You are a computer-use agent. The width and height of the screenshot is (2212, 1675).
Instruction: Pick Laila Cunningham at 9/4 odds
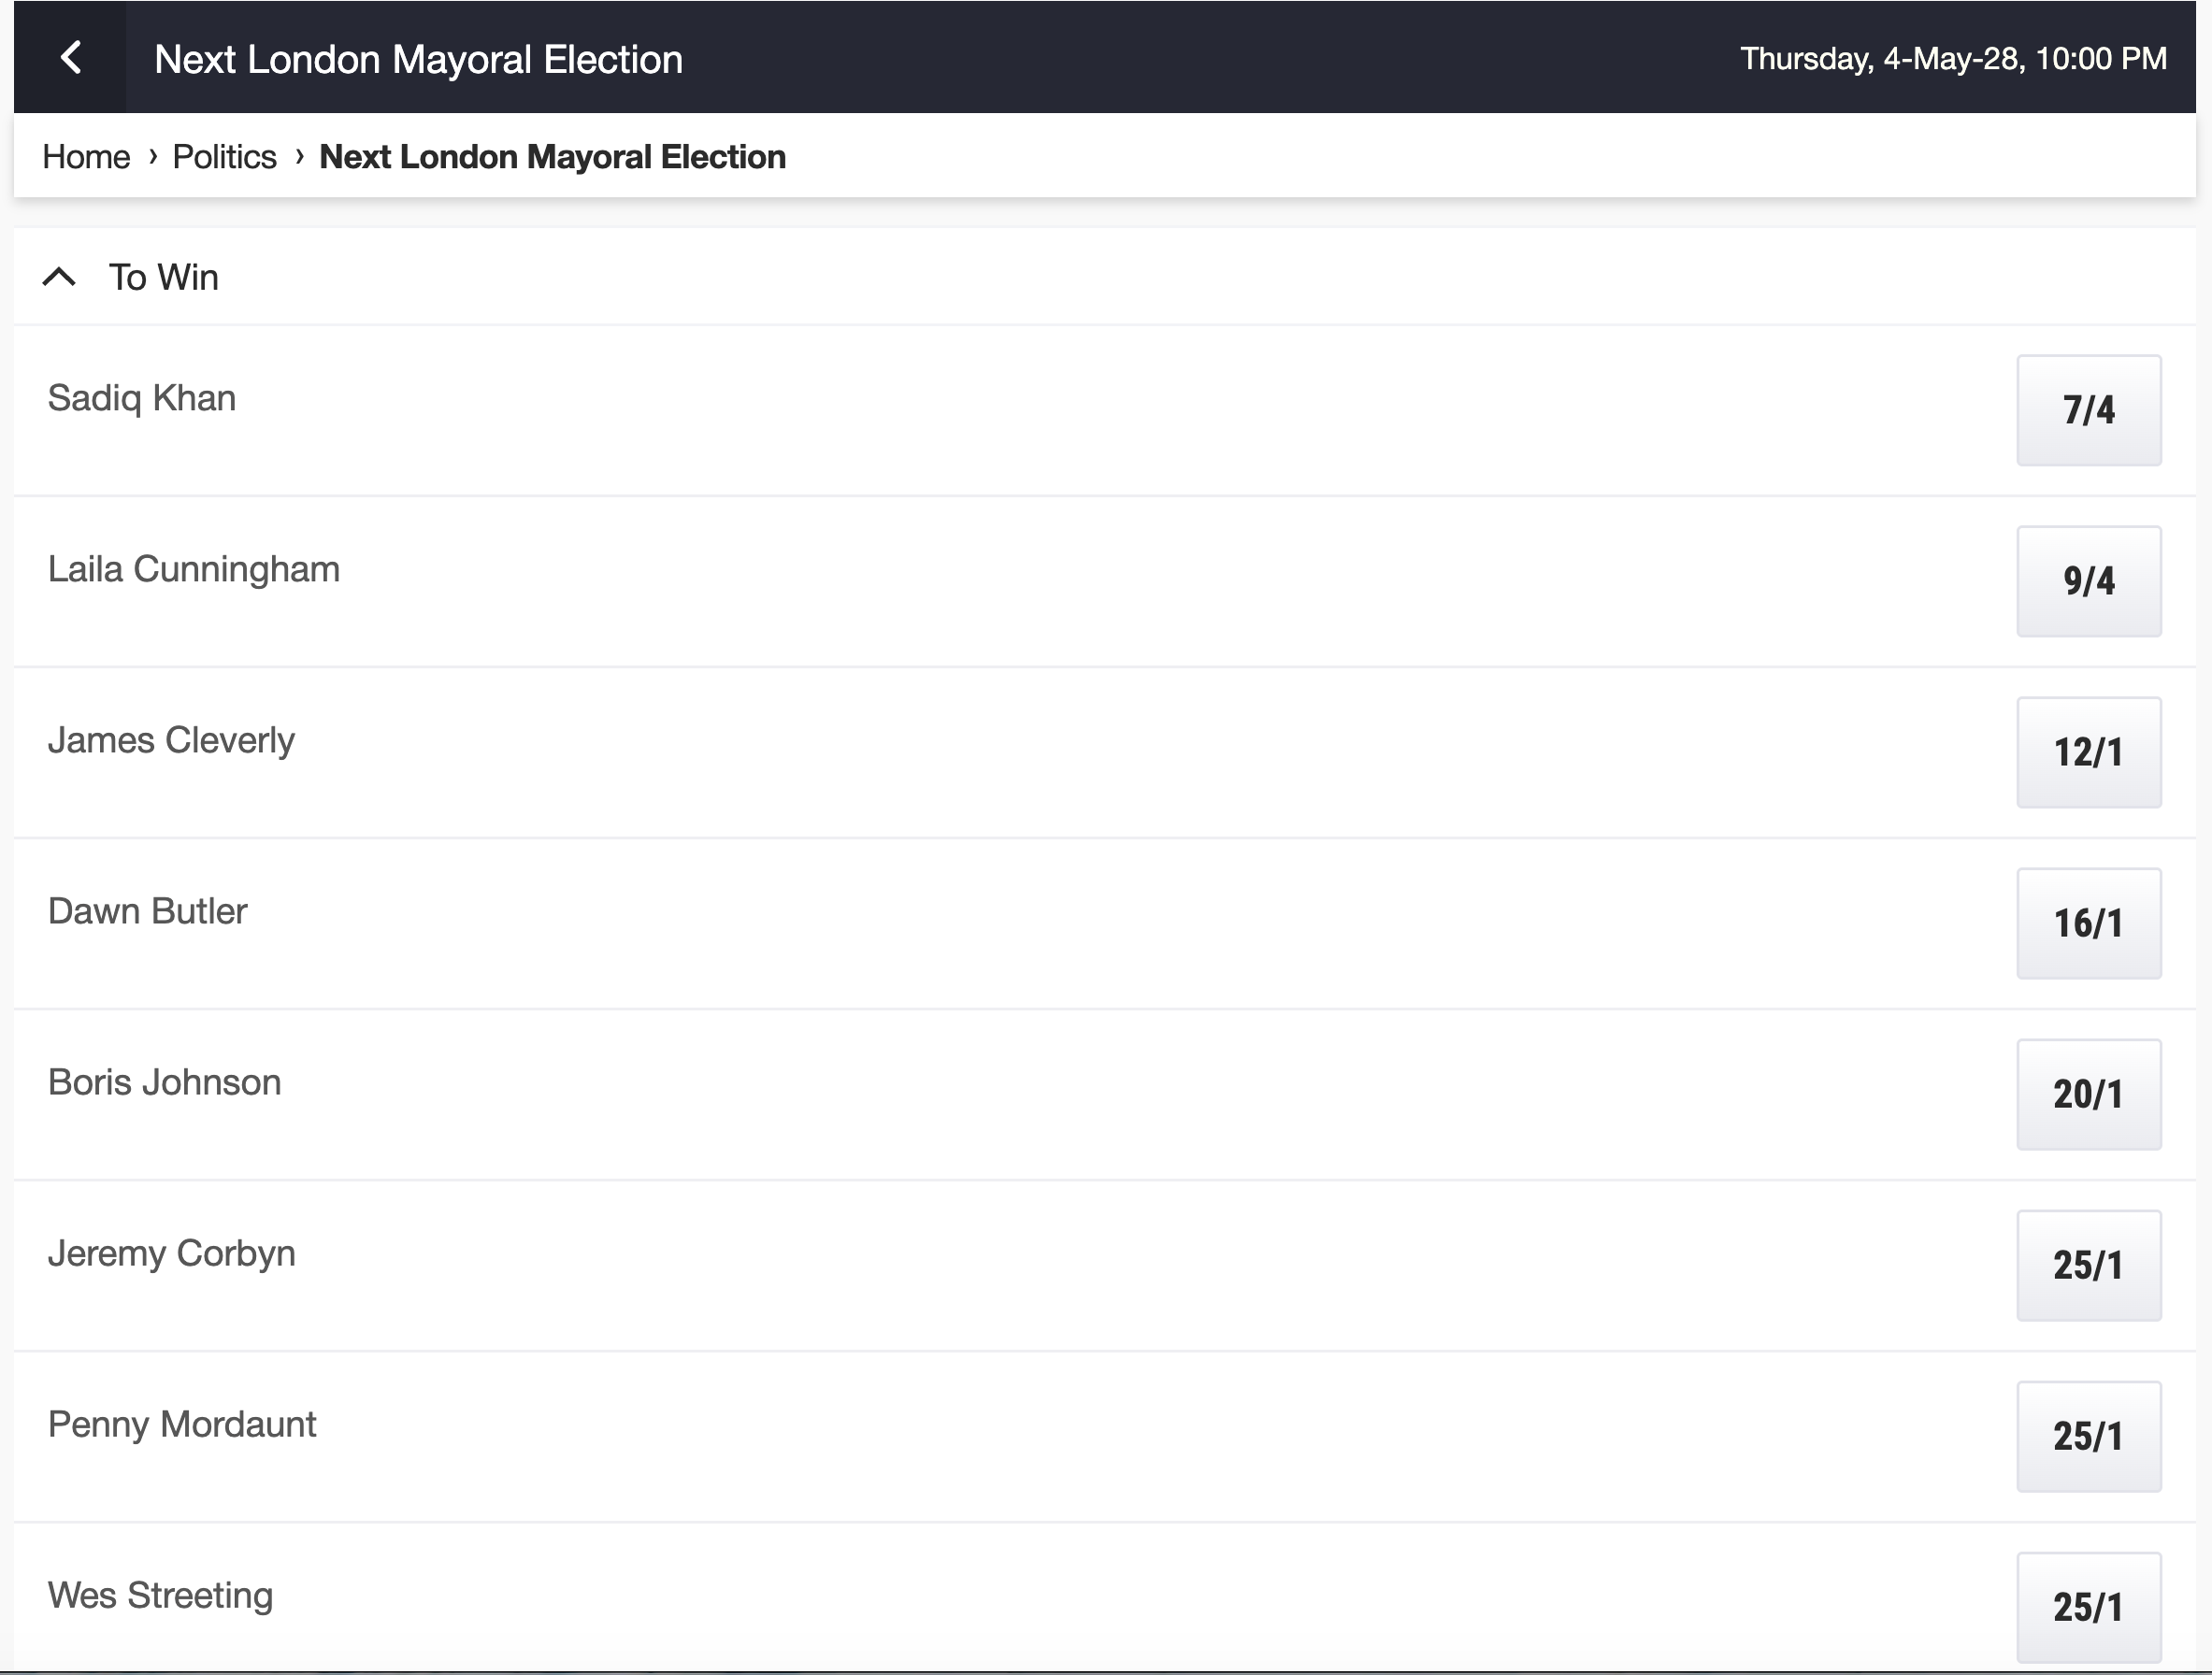[x=2088, y=581]
